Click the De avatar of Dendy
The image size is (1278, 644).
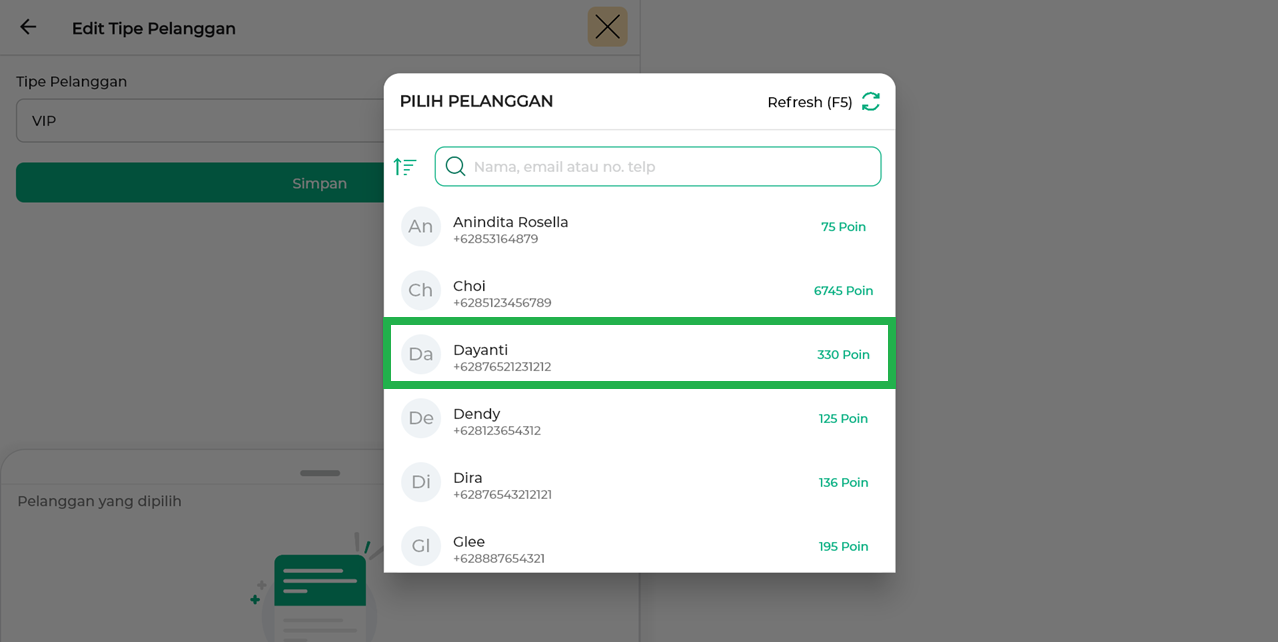[x=421, y=419]
